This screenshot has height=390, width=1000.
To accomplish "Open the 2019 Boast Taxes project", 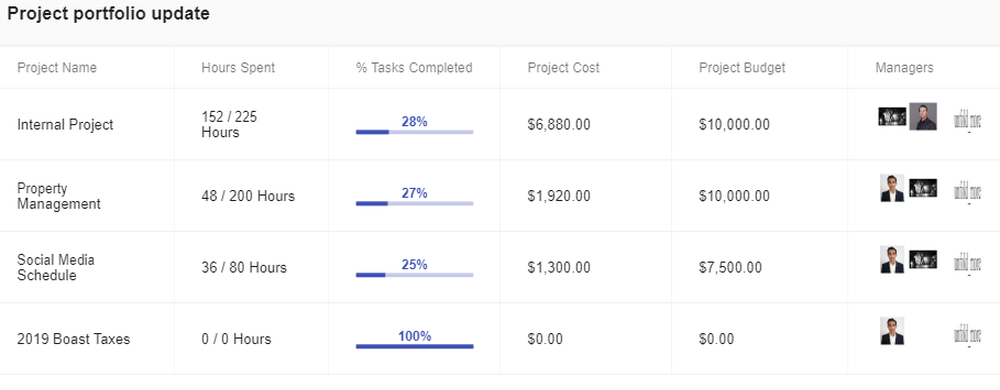I will pyautogui.click(x=73, y=339).
